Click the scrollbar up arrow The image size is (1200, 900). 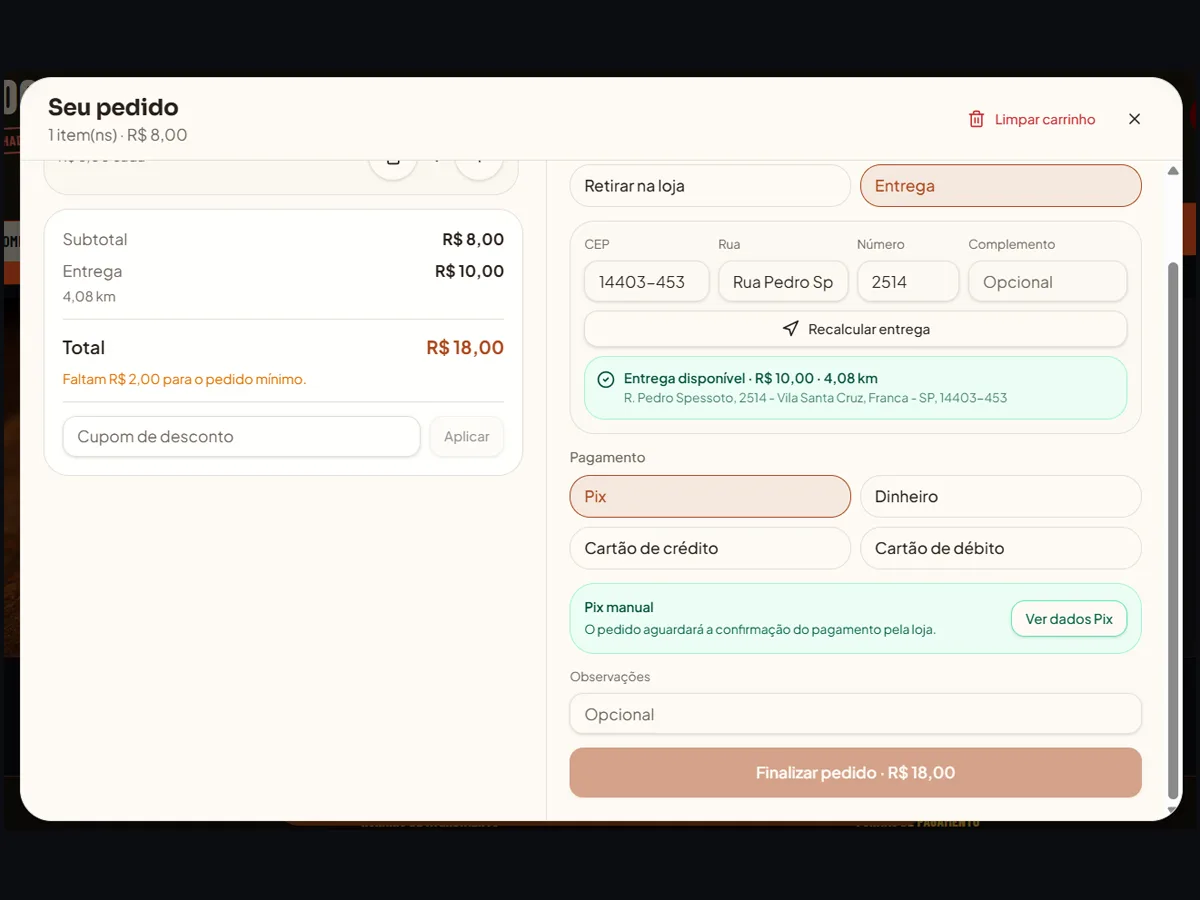pos(1174,171)
